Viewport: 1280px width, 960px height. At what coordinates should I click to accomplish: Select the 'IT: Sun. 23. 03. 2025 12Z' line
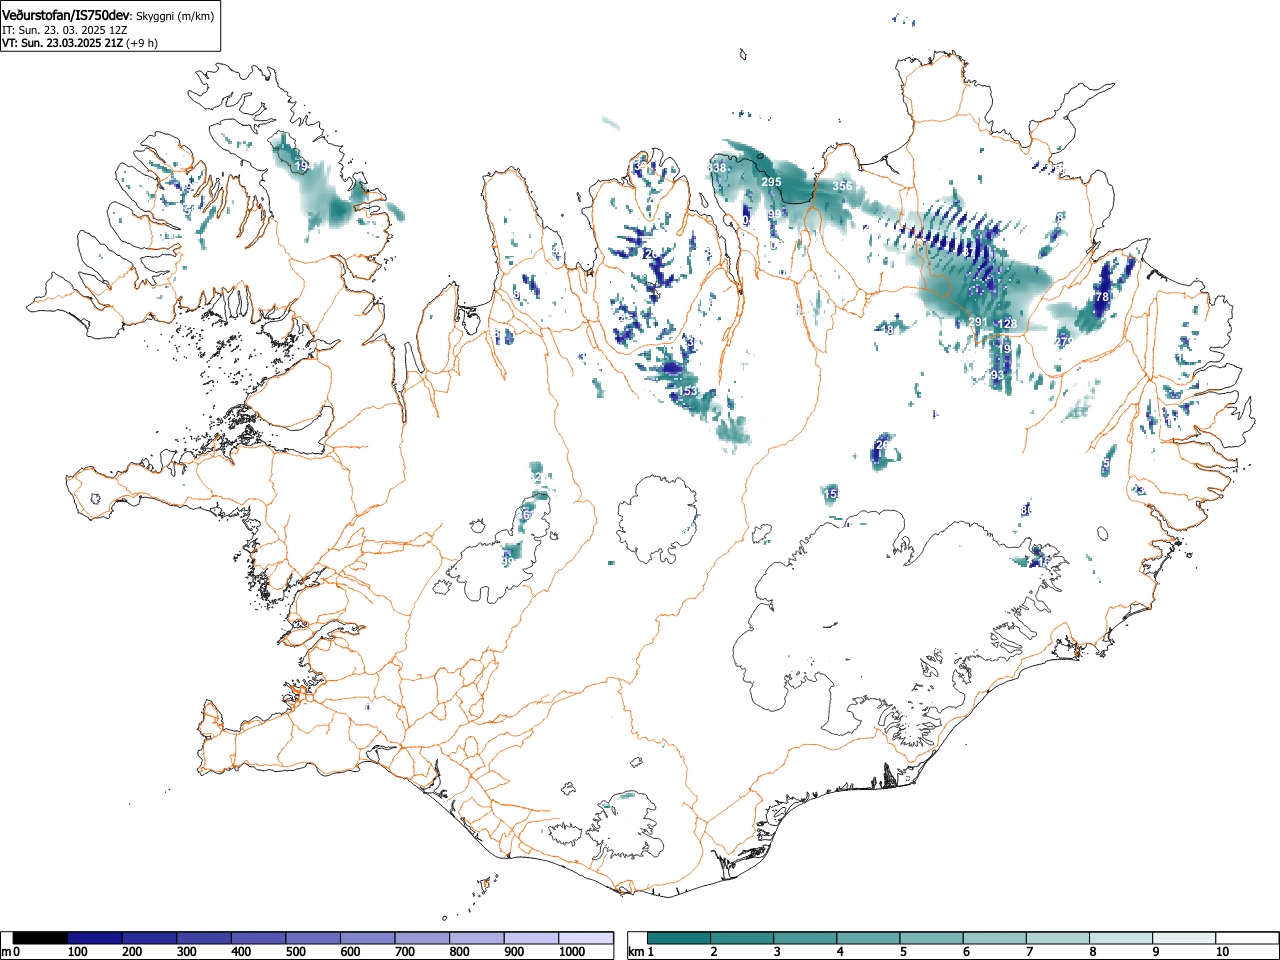point(65,30)
